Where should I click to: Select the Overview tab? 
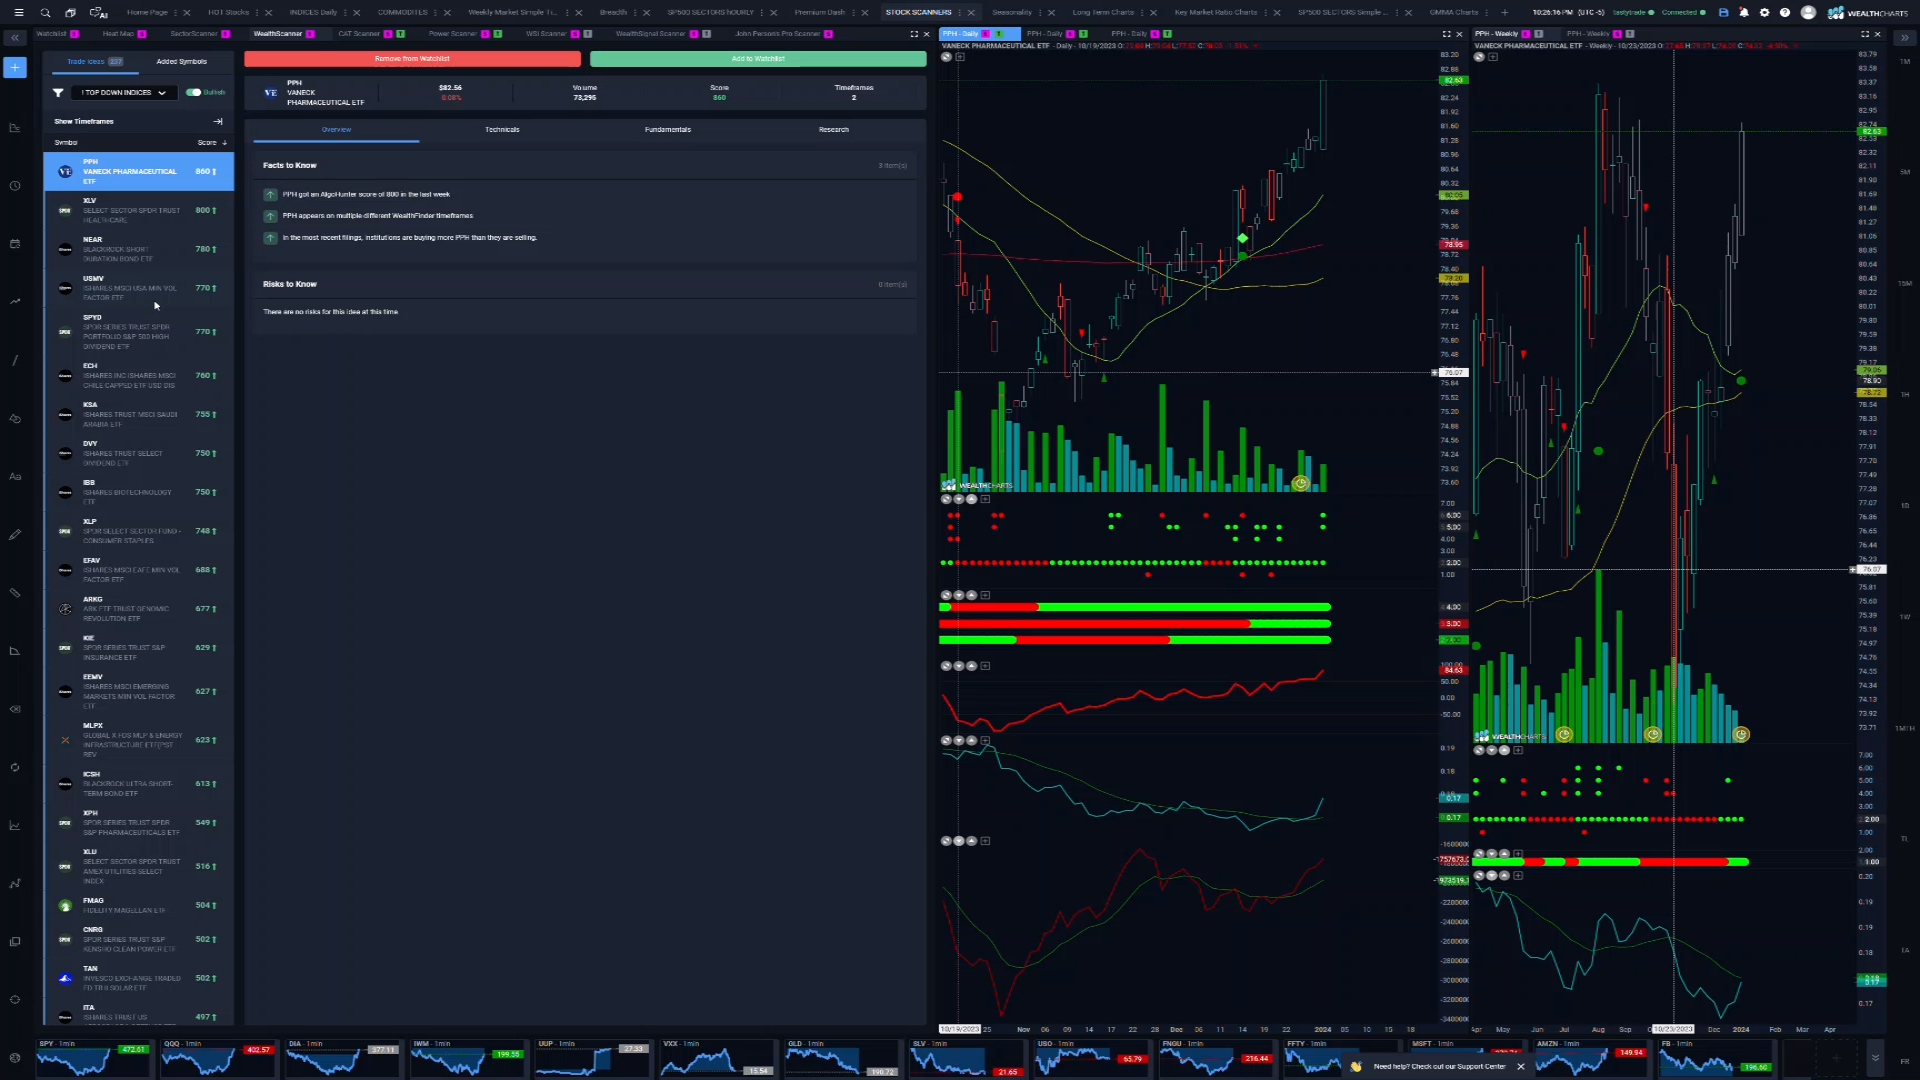pos(336,130)
